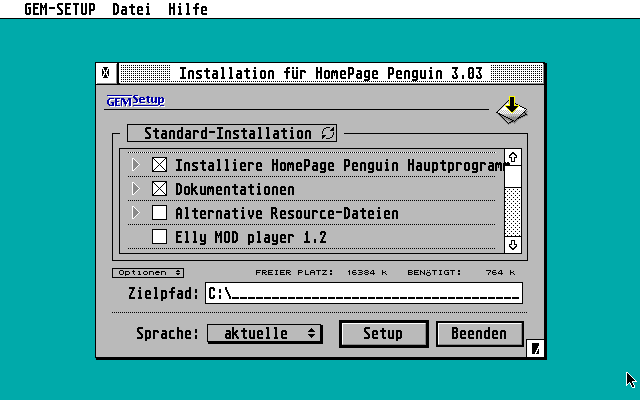
Task: Click the window title bar
Action: pyautogui.click(x=331, y=73)
